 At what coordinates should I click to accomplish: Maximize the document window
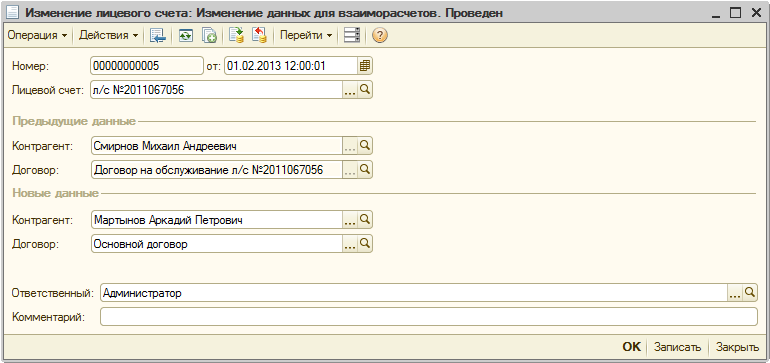[x=735, y=13]
